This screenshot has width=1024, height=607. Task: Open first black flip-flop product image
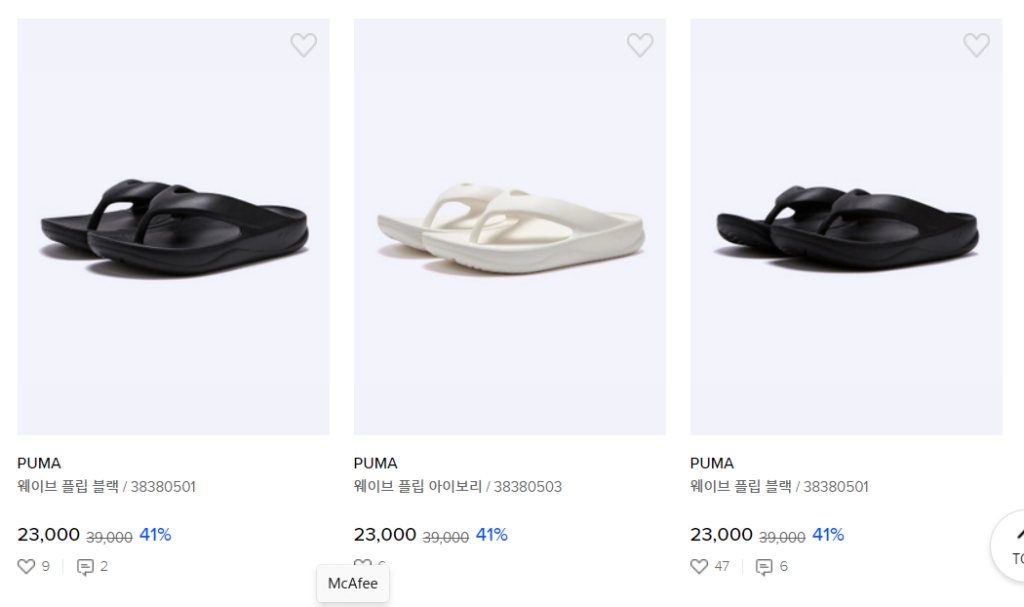pos(173,227)
